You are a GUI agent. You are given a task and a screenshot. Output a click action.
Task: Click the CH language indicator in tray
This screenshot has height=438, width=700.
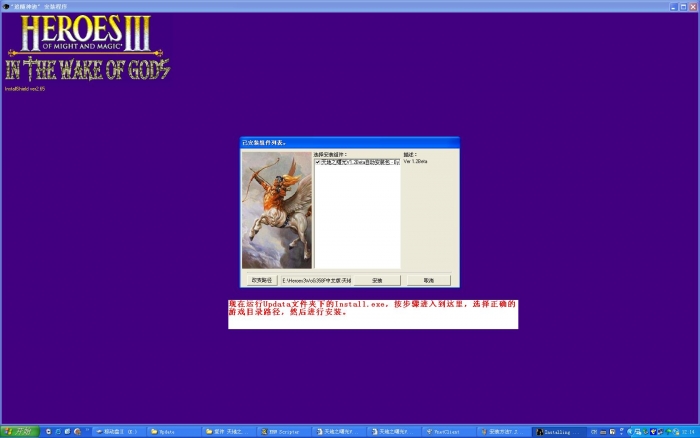click(x=594, y=432)
